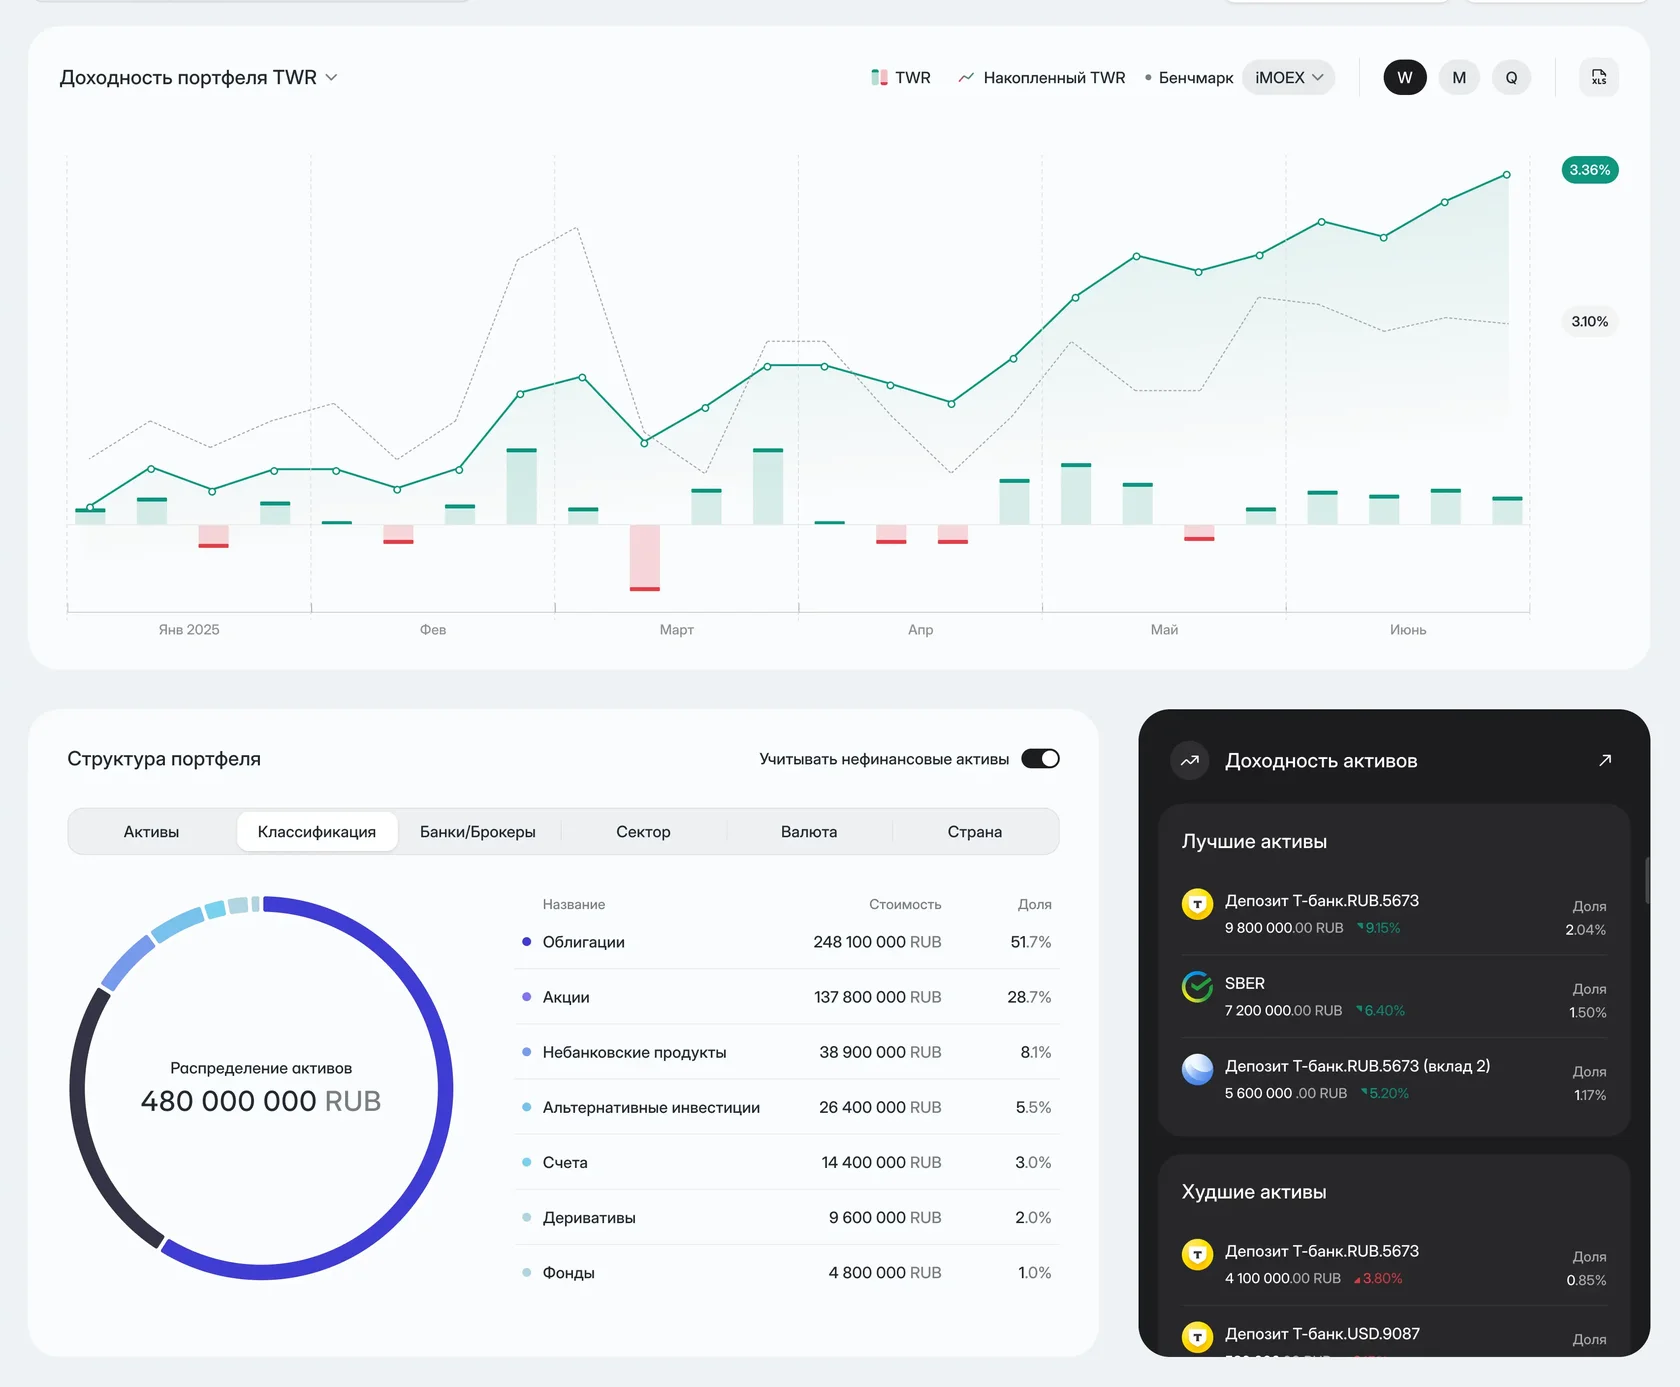Switch to the Валюта tab
Image resolution: width=1680 pixels, height=1387 pixels.
coord(809,832)
